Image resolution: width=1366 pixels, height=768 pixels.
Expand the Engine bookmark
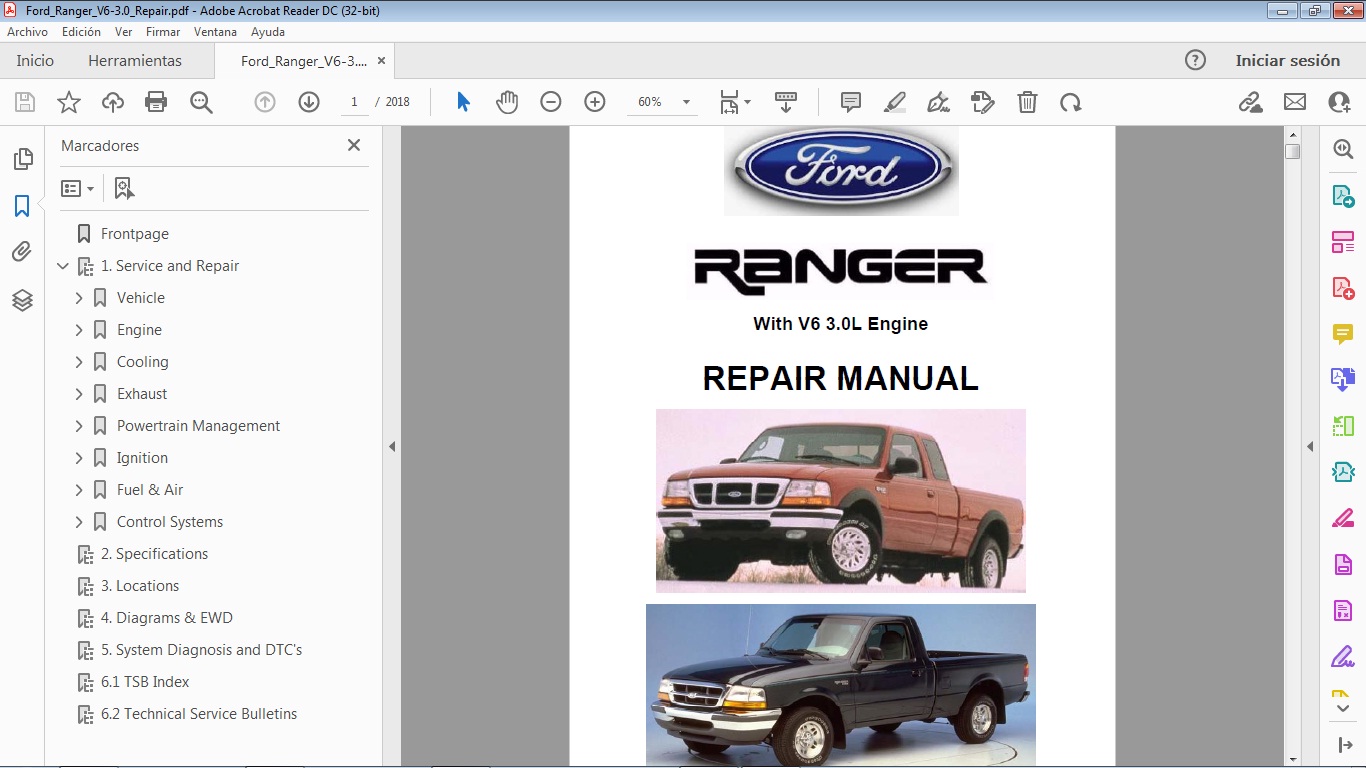[x=81, y=329]
